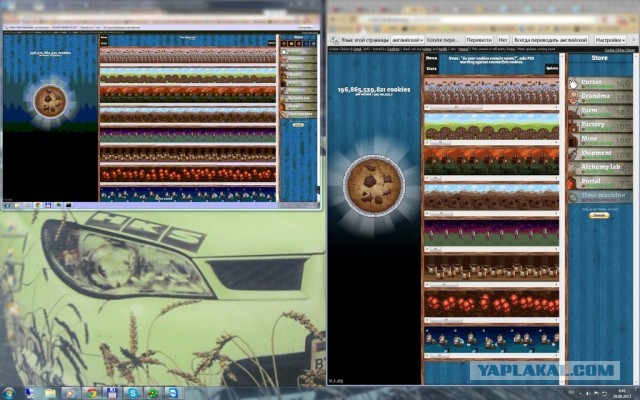Open the green clover taskbar icon

153,393
